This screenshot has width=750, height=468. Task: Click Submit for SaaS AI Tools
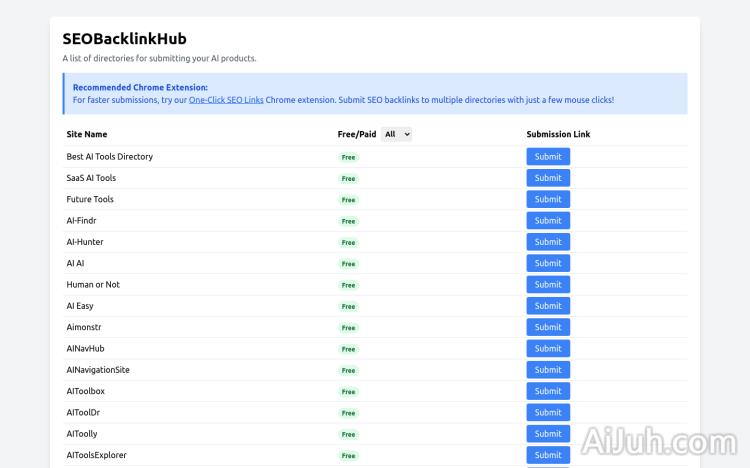[x=548, y=178]
